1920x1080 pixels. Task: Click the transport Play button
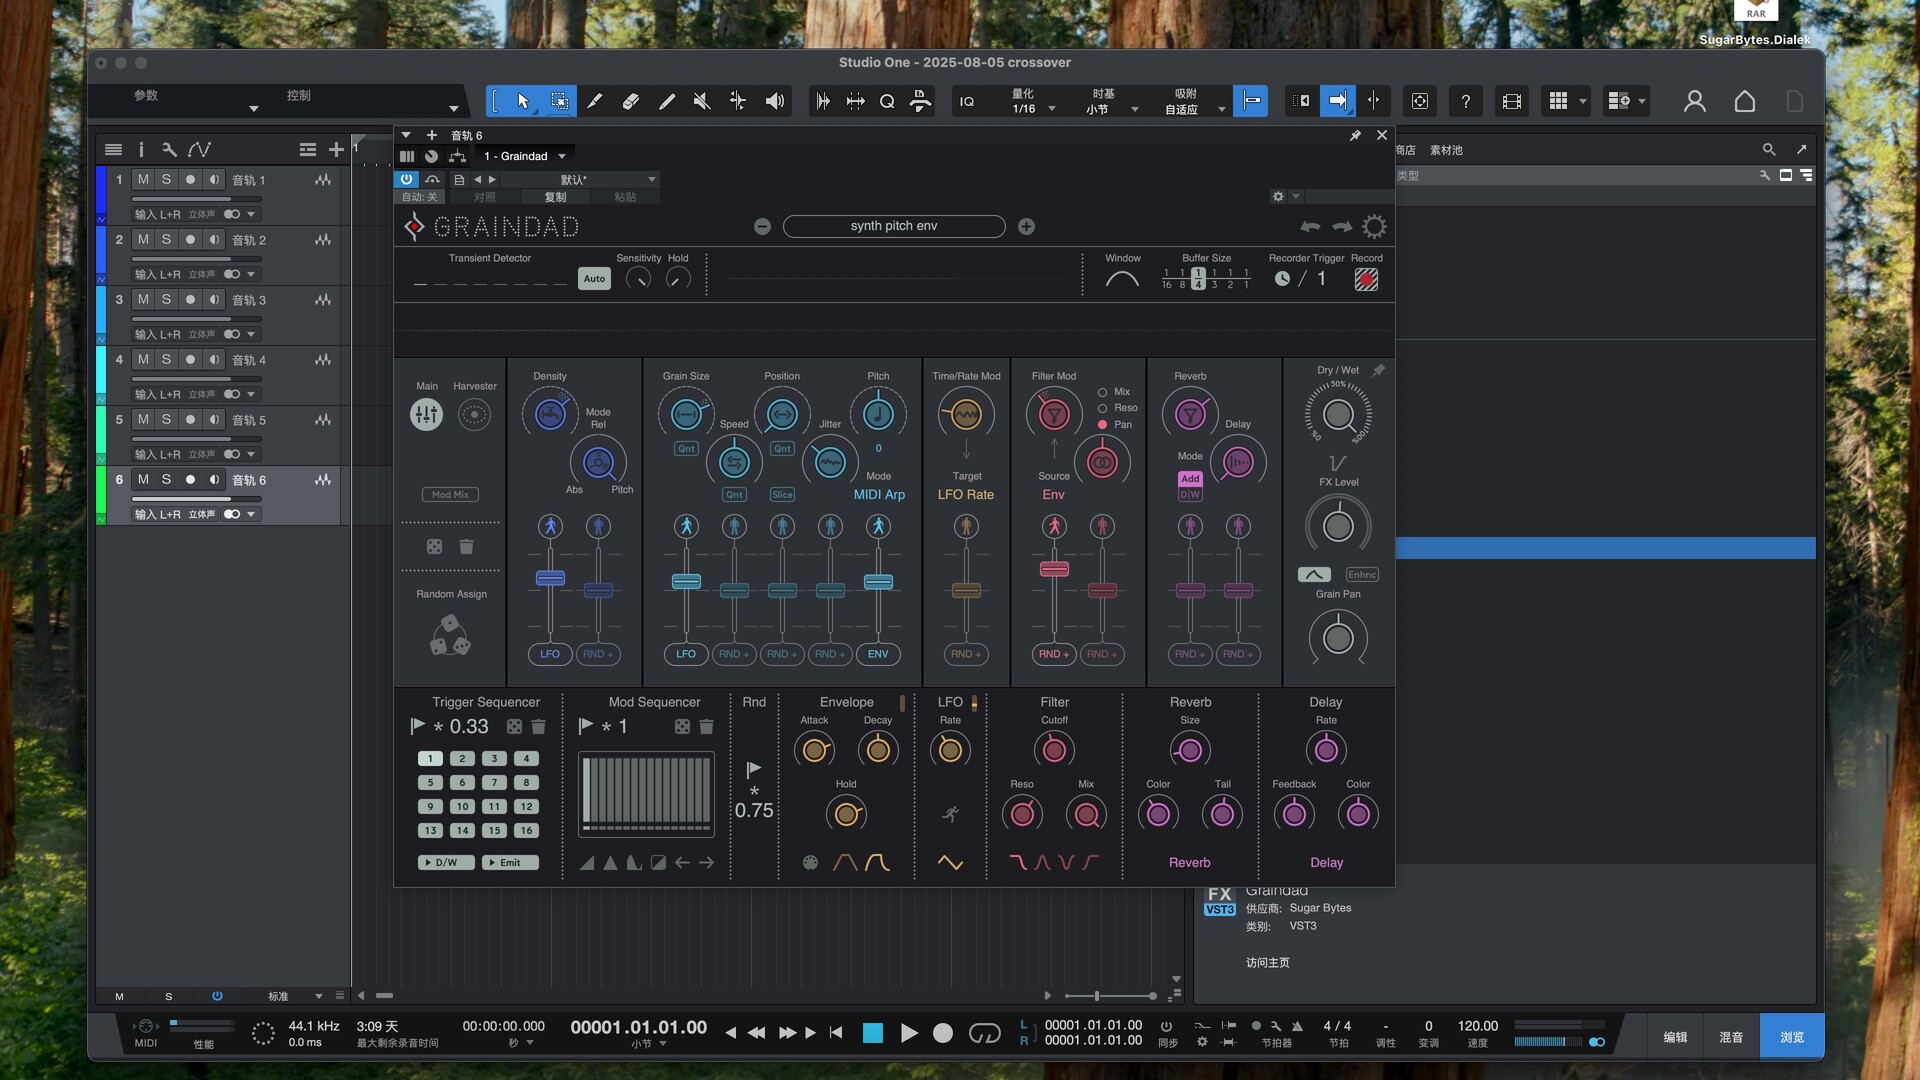tap(909, 1033)
